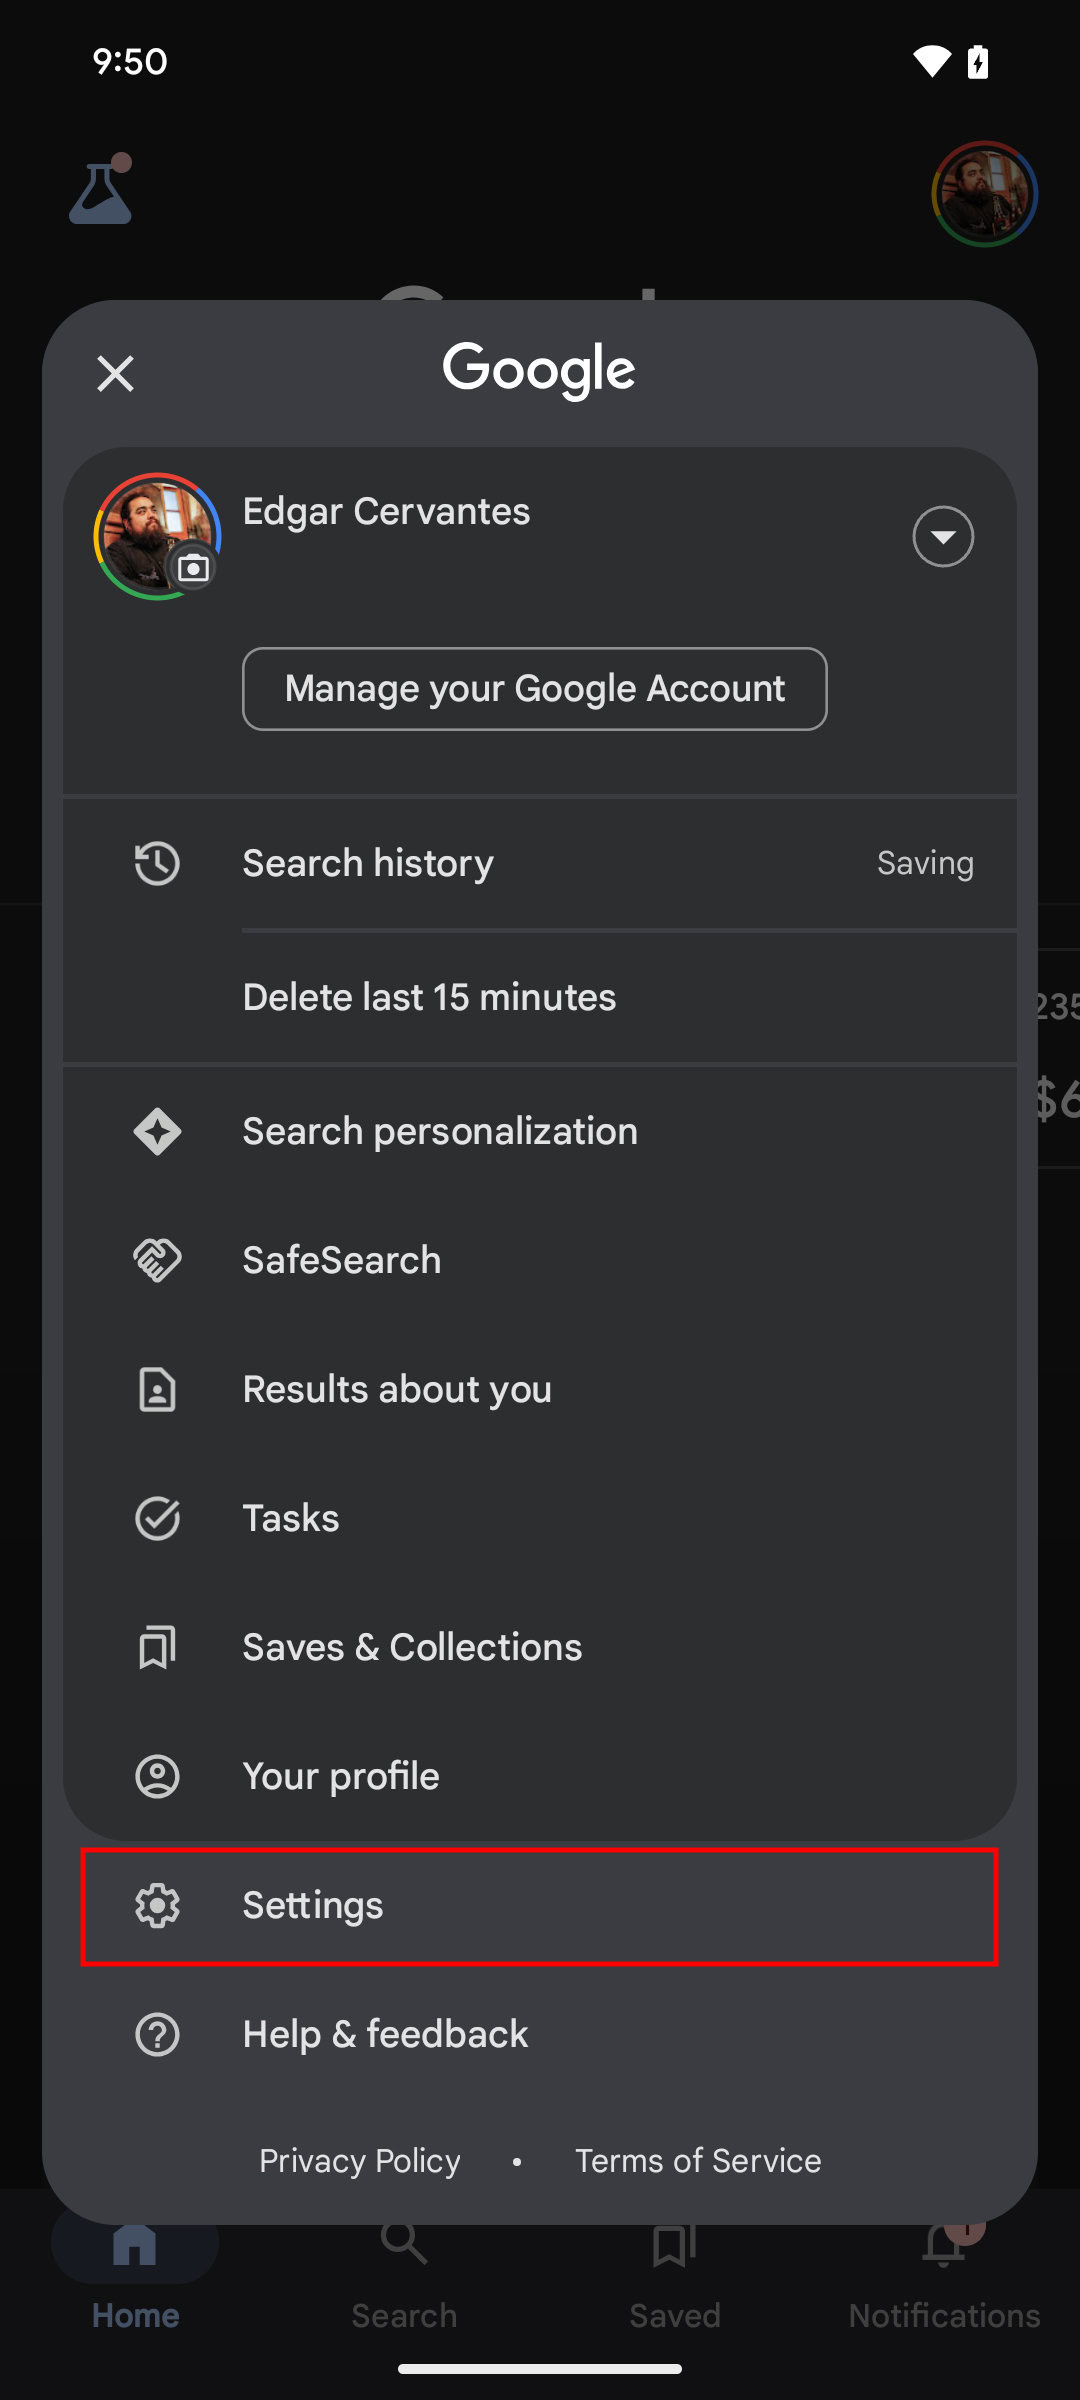Tap camera icon to change profile picture
The image size is (1080, 2400).
(x=193, y=568)
